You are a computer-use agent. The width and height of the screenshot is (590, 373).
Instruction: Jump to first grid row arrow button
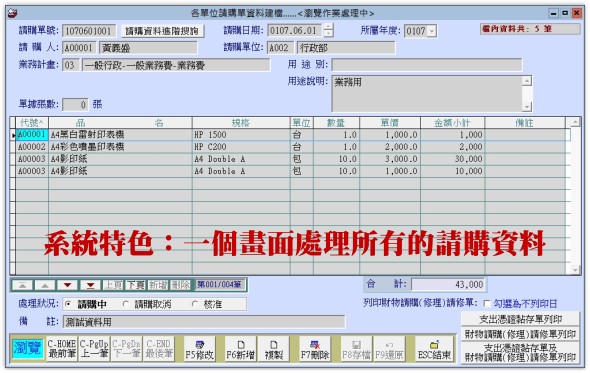(23, 285)
